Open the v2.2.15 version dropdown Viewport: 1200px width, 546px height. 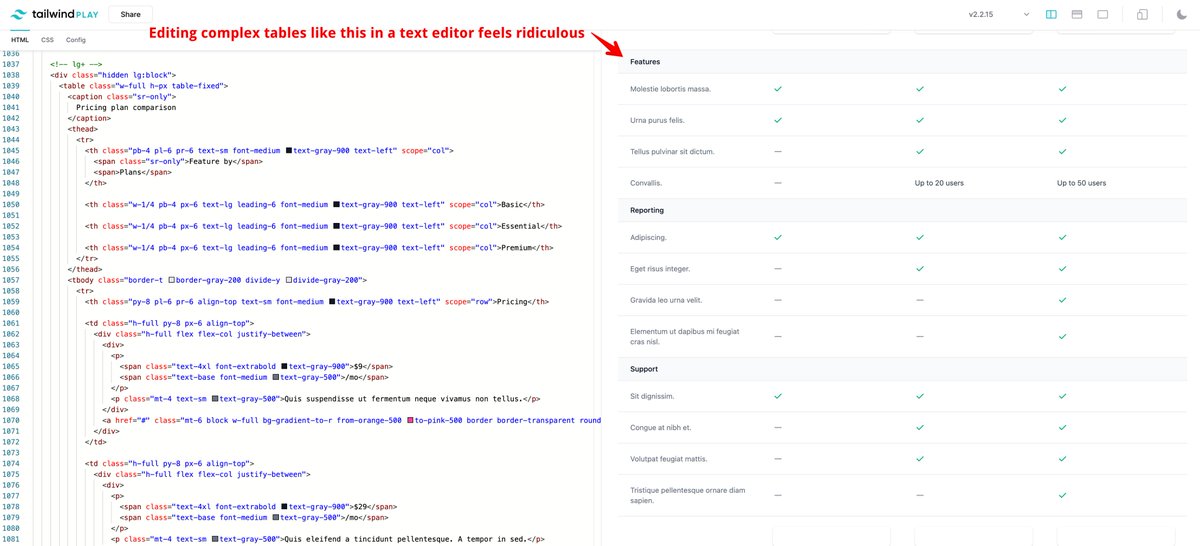point(999,15)
